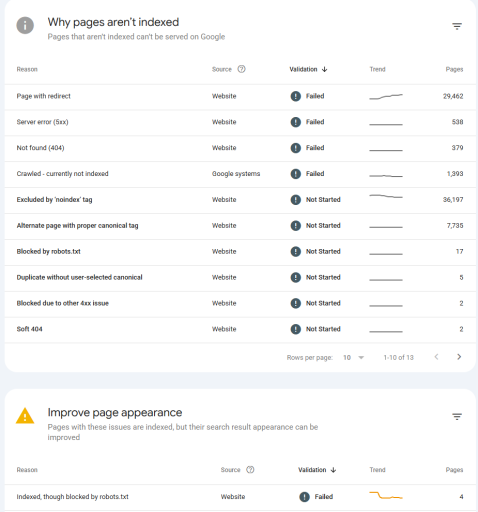Click the yellow warning triangle icon
Viewport: 478px width, 512px height.
25,416
